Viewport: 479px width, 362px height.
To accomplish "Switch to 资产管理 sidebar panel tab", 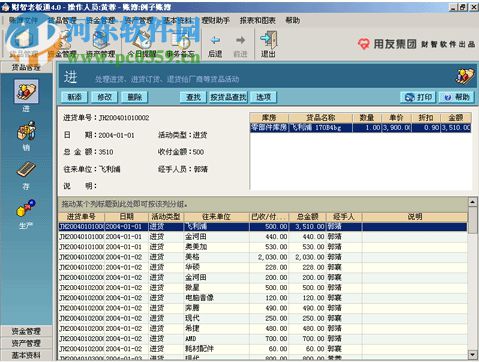I will coord(26,343).
